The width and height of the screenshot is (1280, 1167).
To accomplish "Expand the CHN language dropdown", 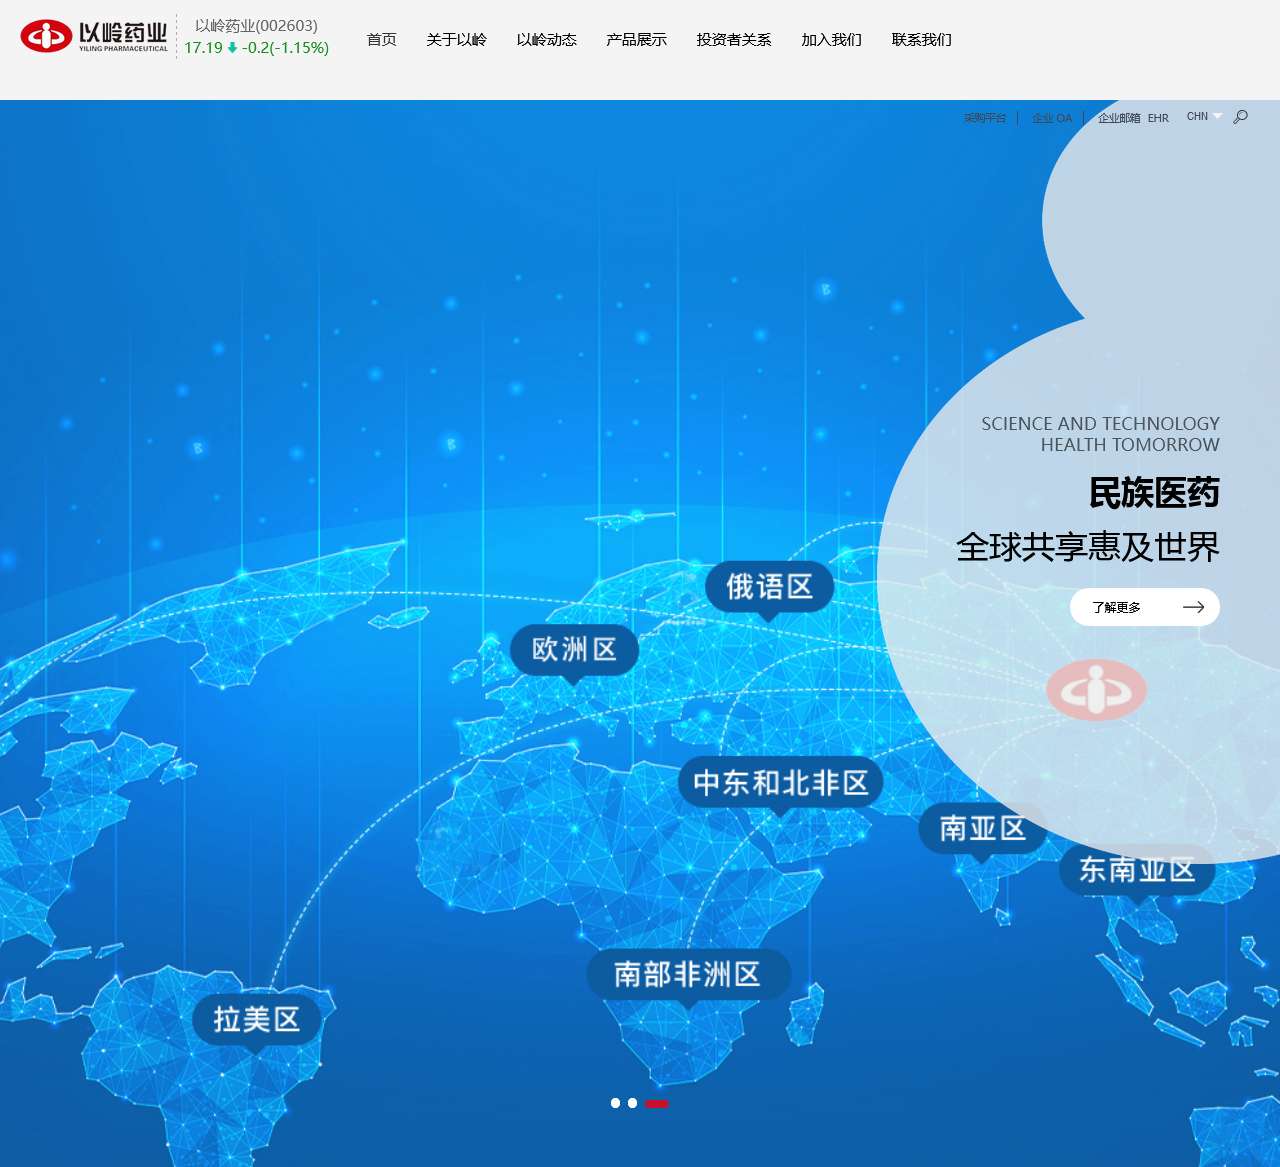I will (1203, 117).
